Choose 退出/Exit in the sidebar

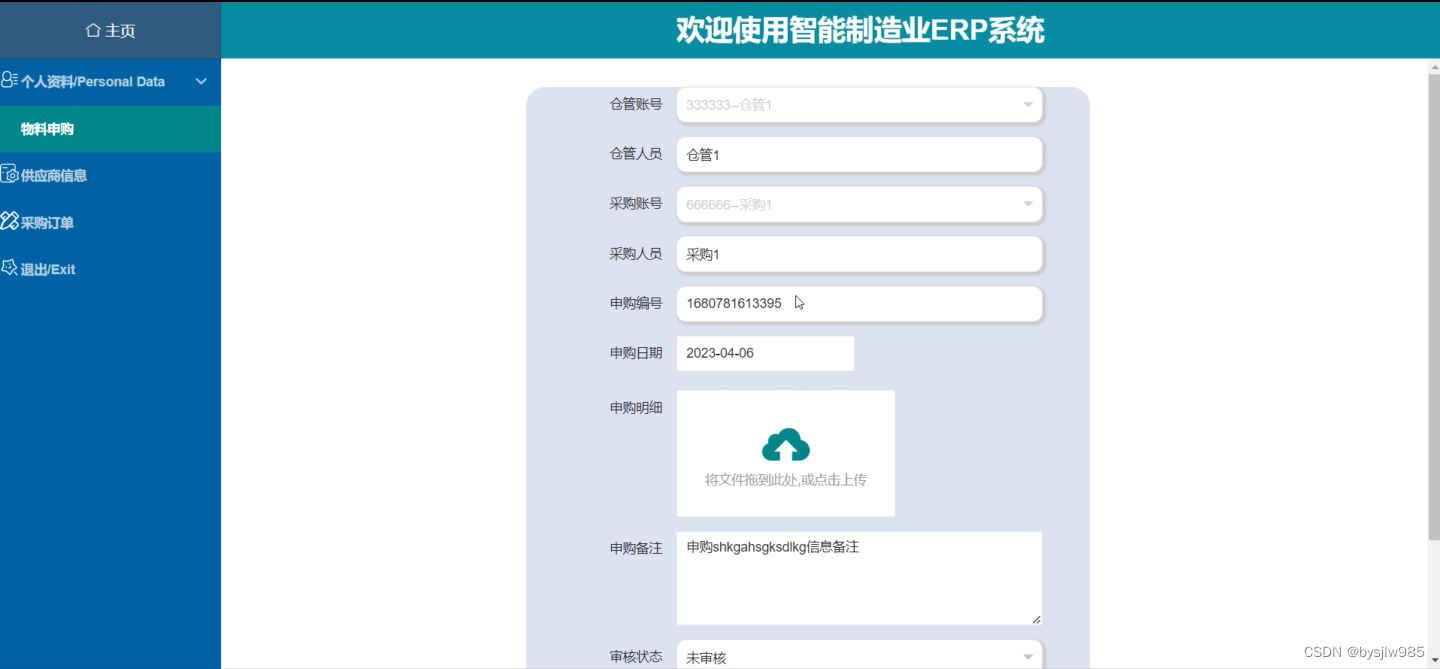(x=110, y=269)
